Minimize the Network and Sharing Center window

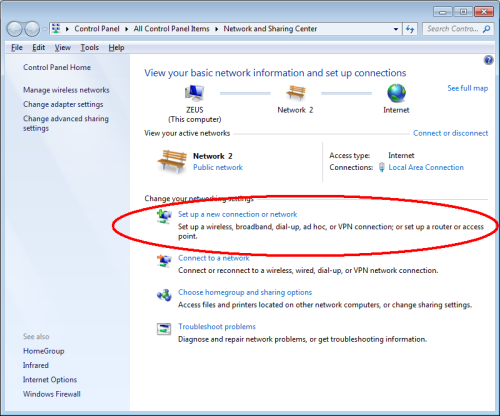pos(443,12)
